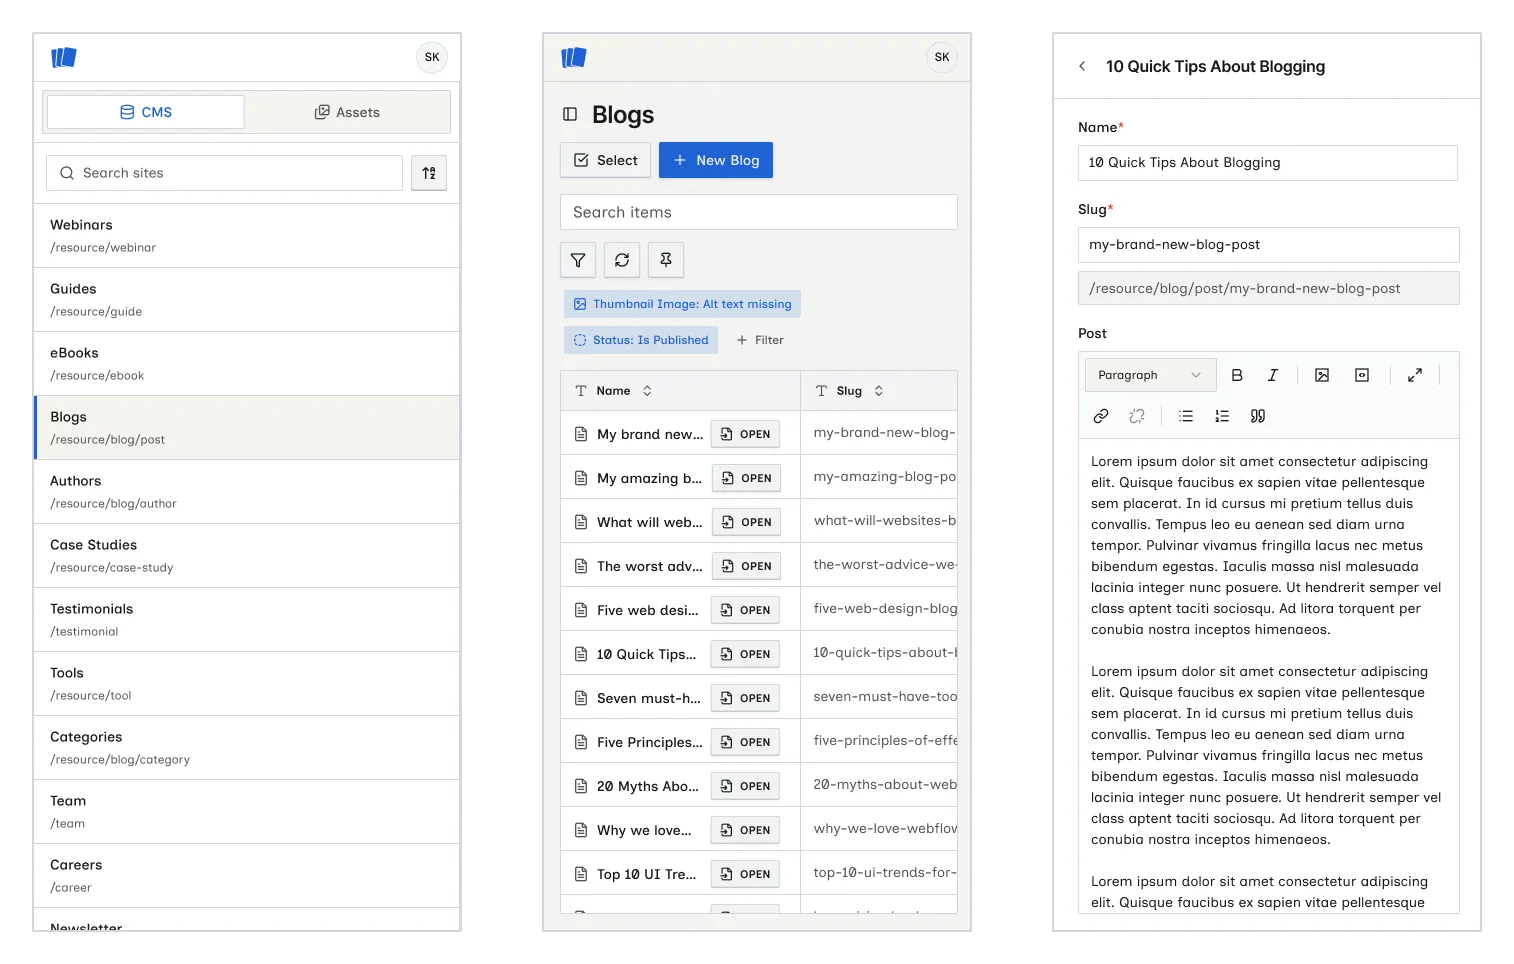Insert an embed block in the Post editor
This screenshot has height=964, width=1514.
[x=1362, y=375]
